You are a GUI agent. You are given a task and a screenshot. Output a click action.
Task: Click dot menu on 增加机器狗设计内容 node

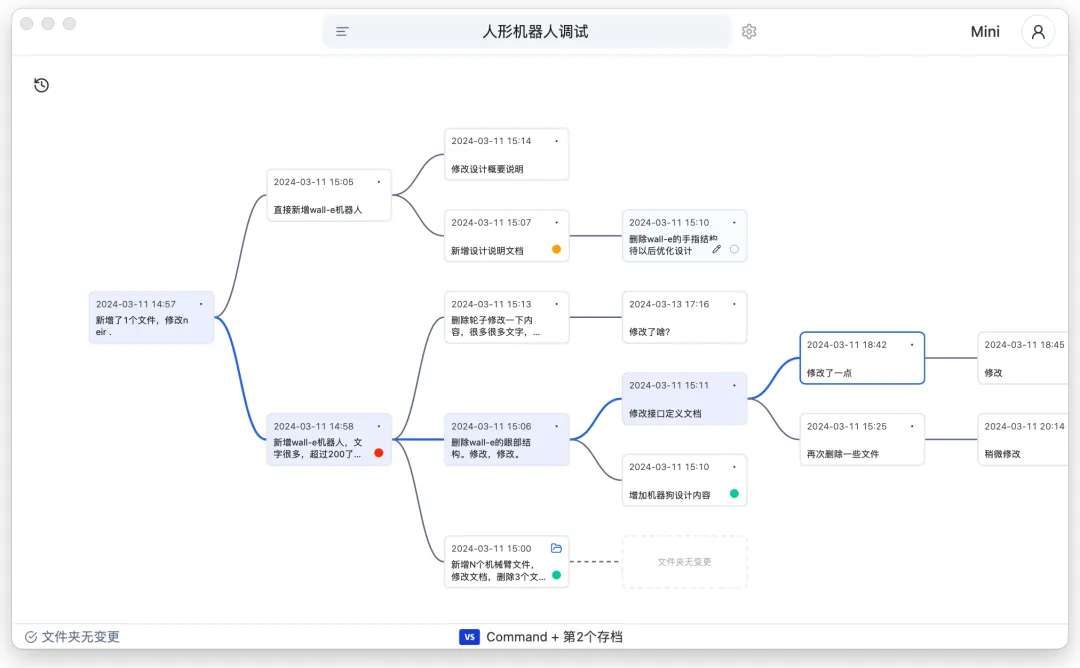pos(734,467)
